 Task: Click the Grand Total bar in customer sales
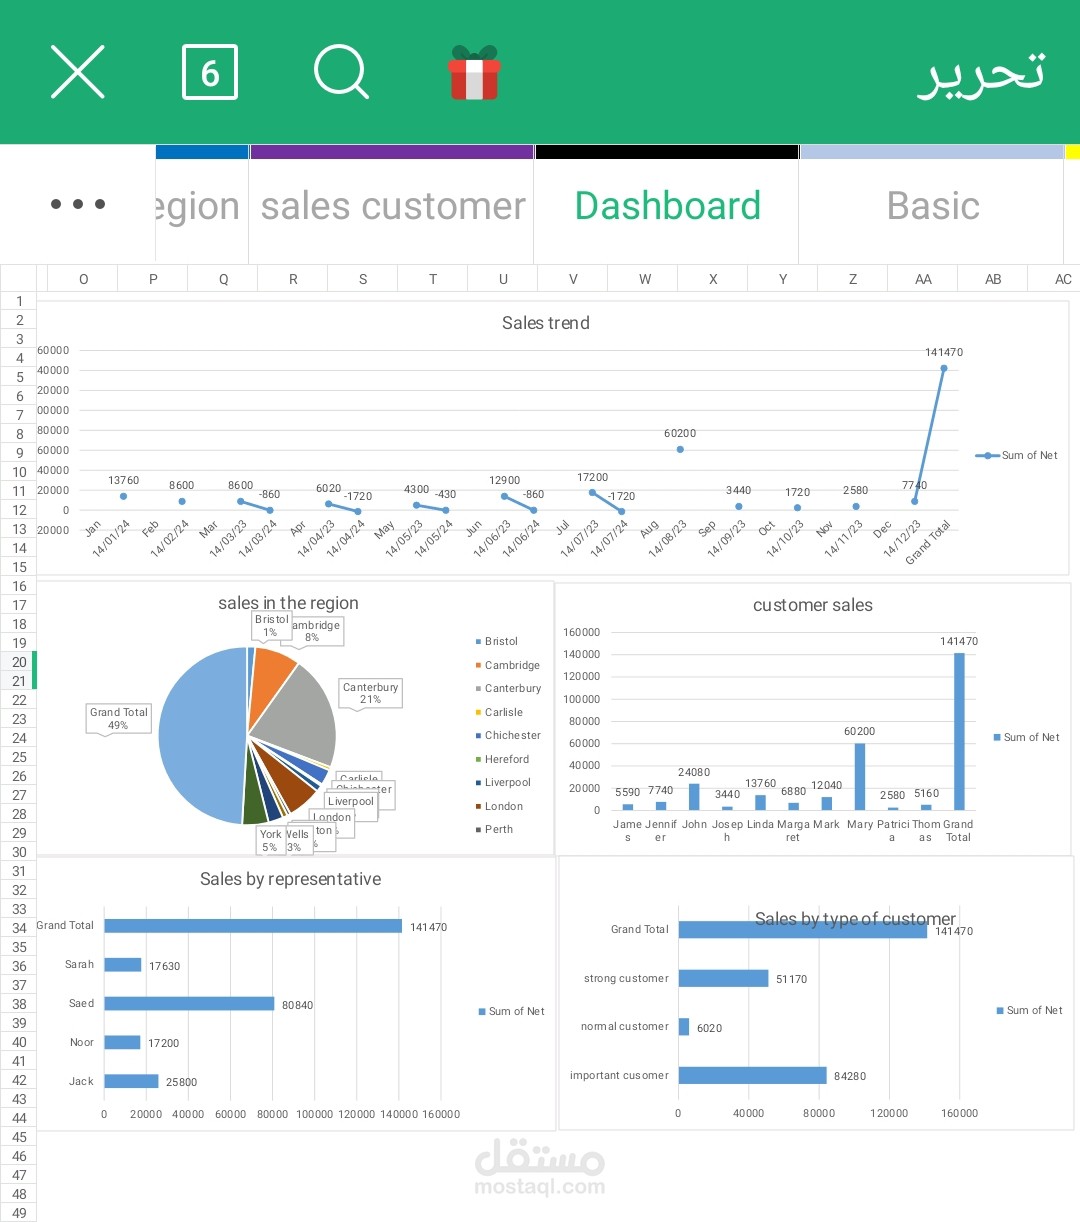coord(959,732)
